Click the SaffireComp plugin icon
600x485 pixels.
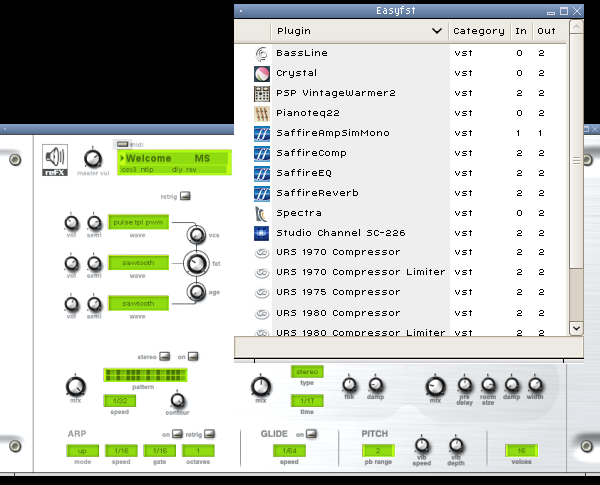262,154
